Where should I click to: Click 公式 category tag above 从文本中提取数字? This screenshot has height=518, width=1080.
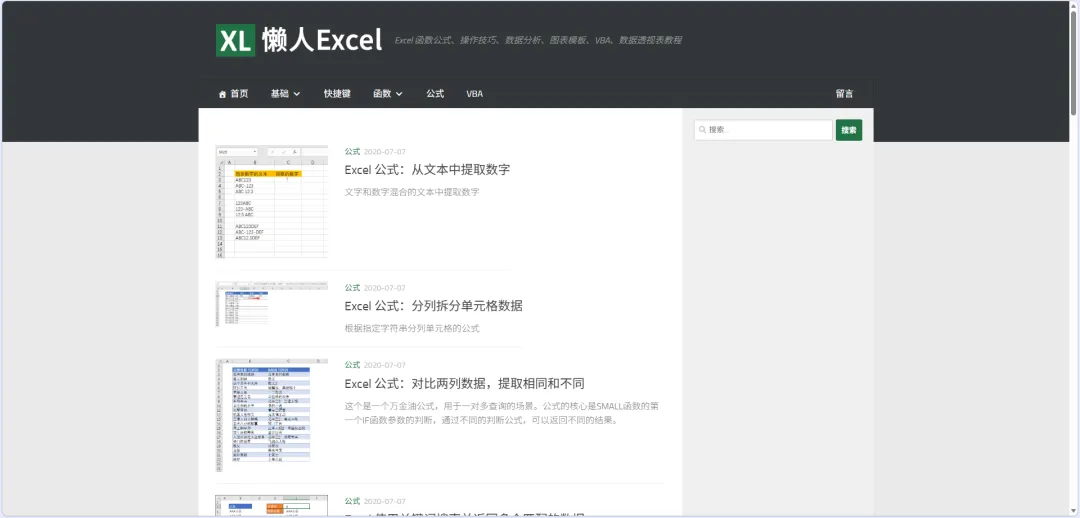pyautogui.click(x=352, y=152)
